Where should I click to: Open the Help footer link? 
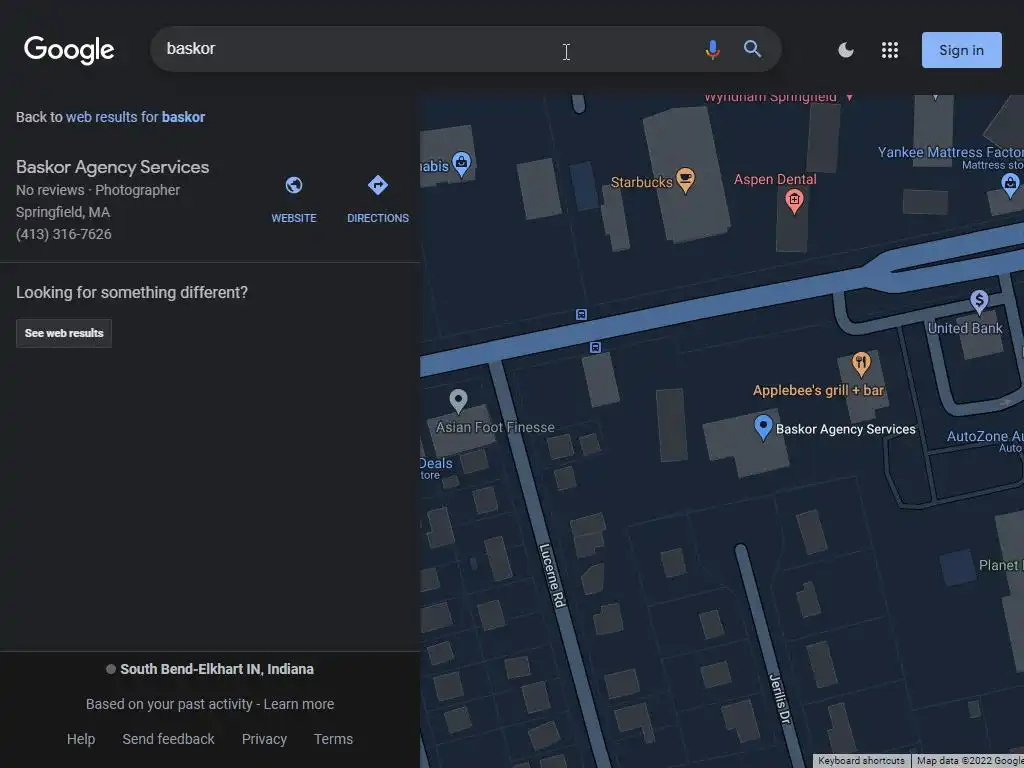coord(81,739)
